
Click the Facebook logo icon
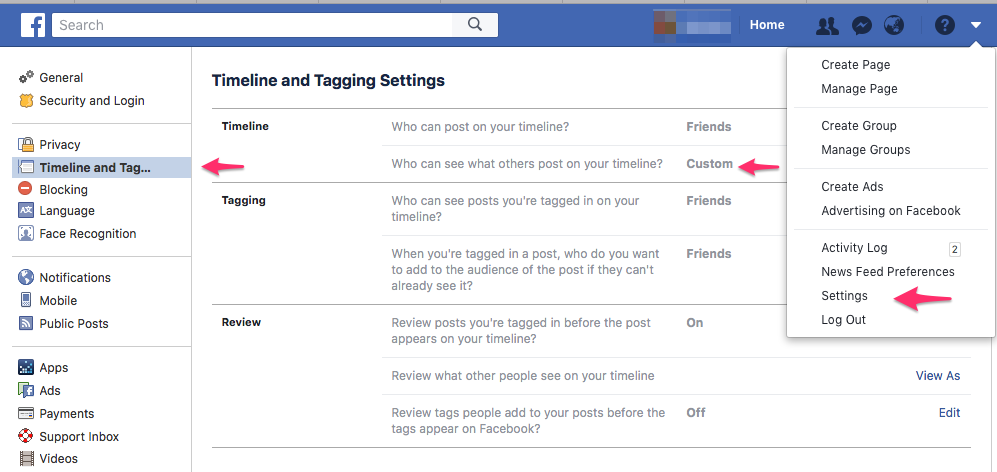tap(33, 25)
